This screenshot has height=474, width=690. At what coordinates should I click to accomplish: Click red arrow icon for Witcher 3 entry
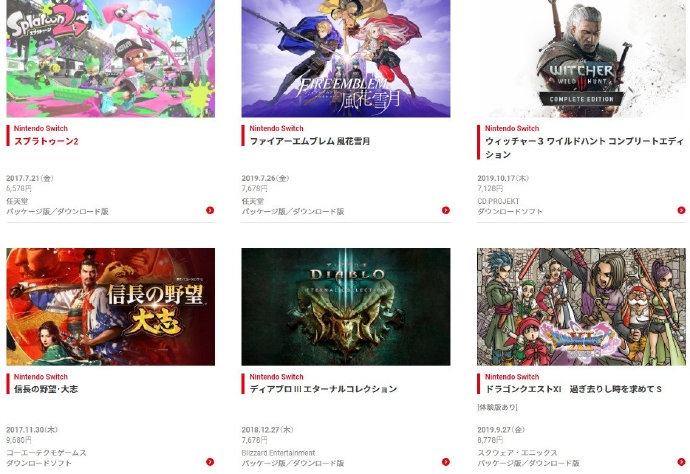pyautogui.click(x=681, y=210)
